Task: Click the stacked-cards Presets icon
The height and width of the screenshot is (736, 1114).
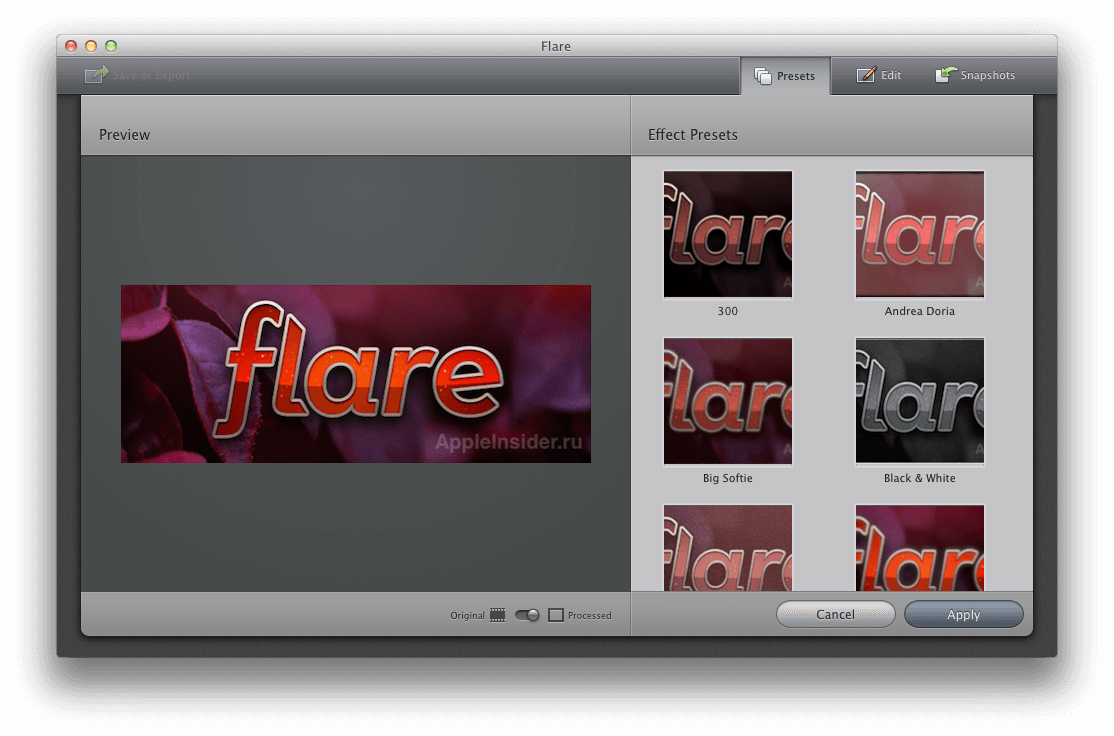Action: click(761, 75)
